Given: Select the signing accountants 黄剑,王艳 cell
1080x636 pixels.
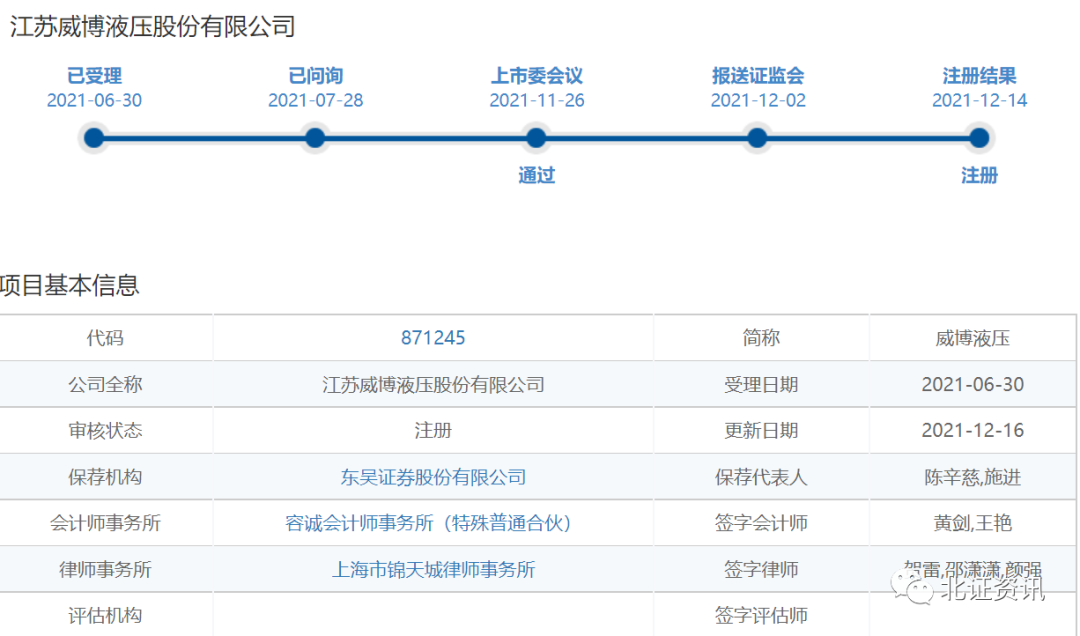Looking at the screenshot, I should [x=972, y=523].
